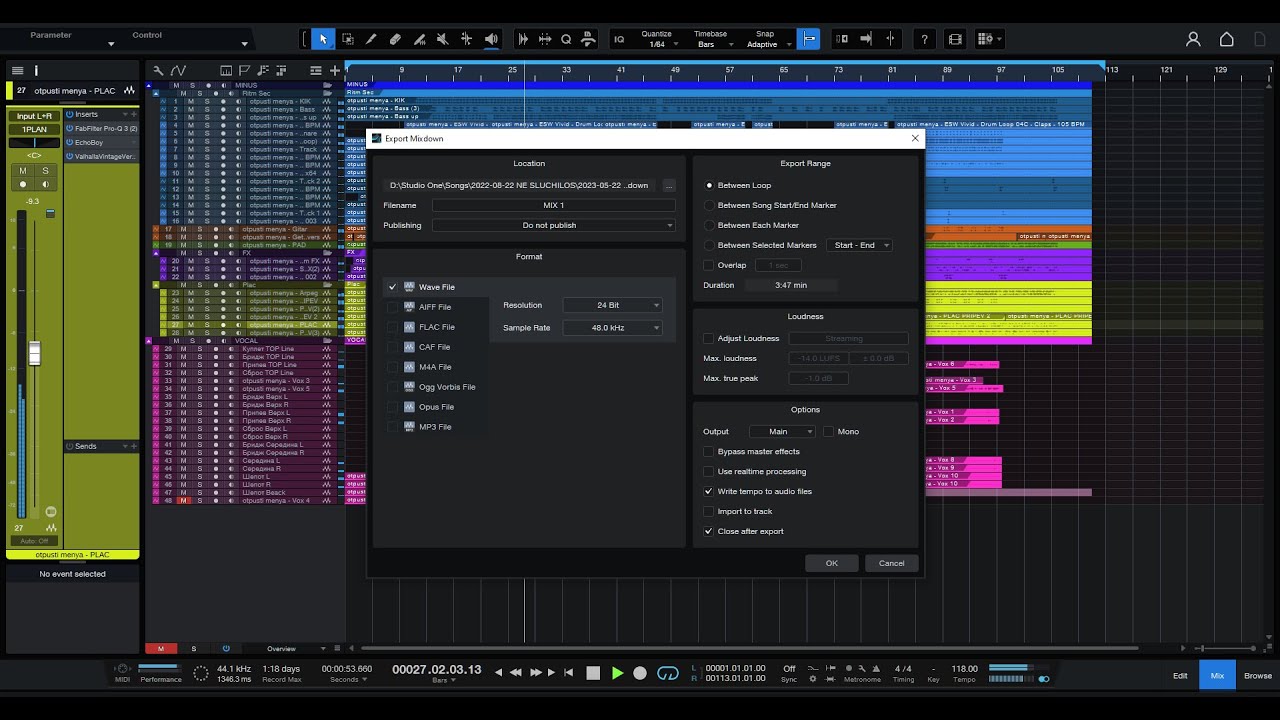Open the user account icon
The image size is (1280, 720).
1193,39
